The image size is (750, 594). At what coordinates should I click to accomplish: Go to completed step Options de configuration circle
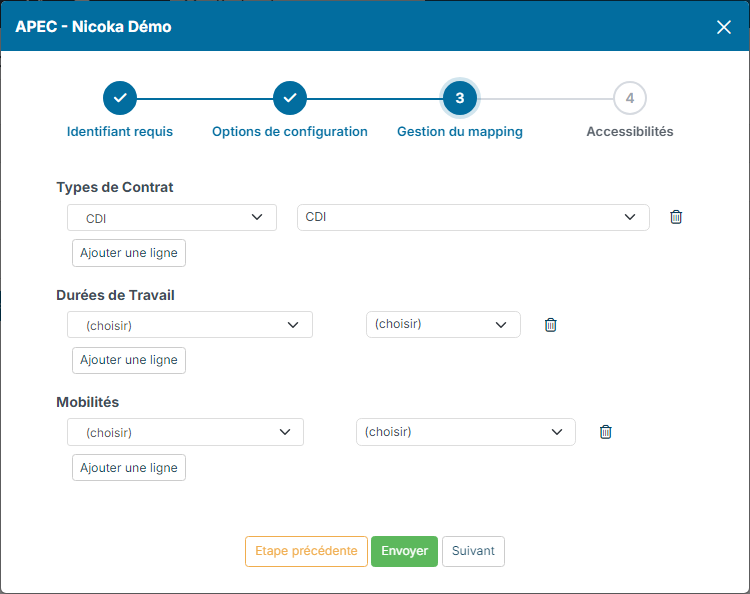coord(290,98)
